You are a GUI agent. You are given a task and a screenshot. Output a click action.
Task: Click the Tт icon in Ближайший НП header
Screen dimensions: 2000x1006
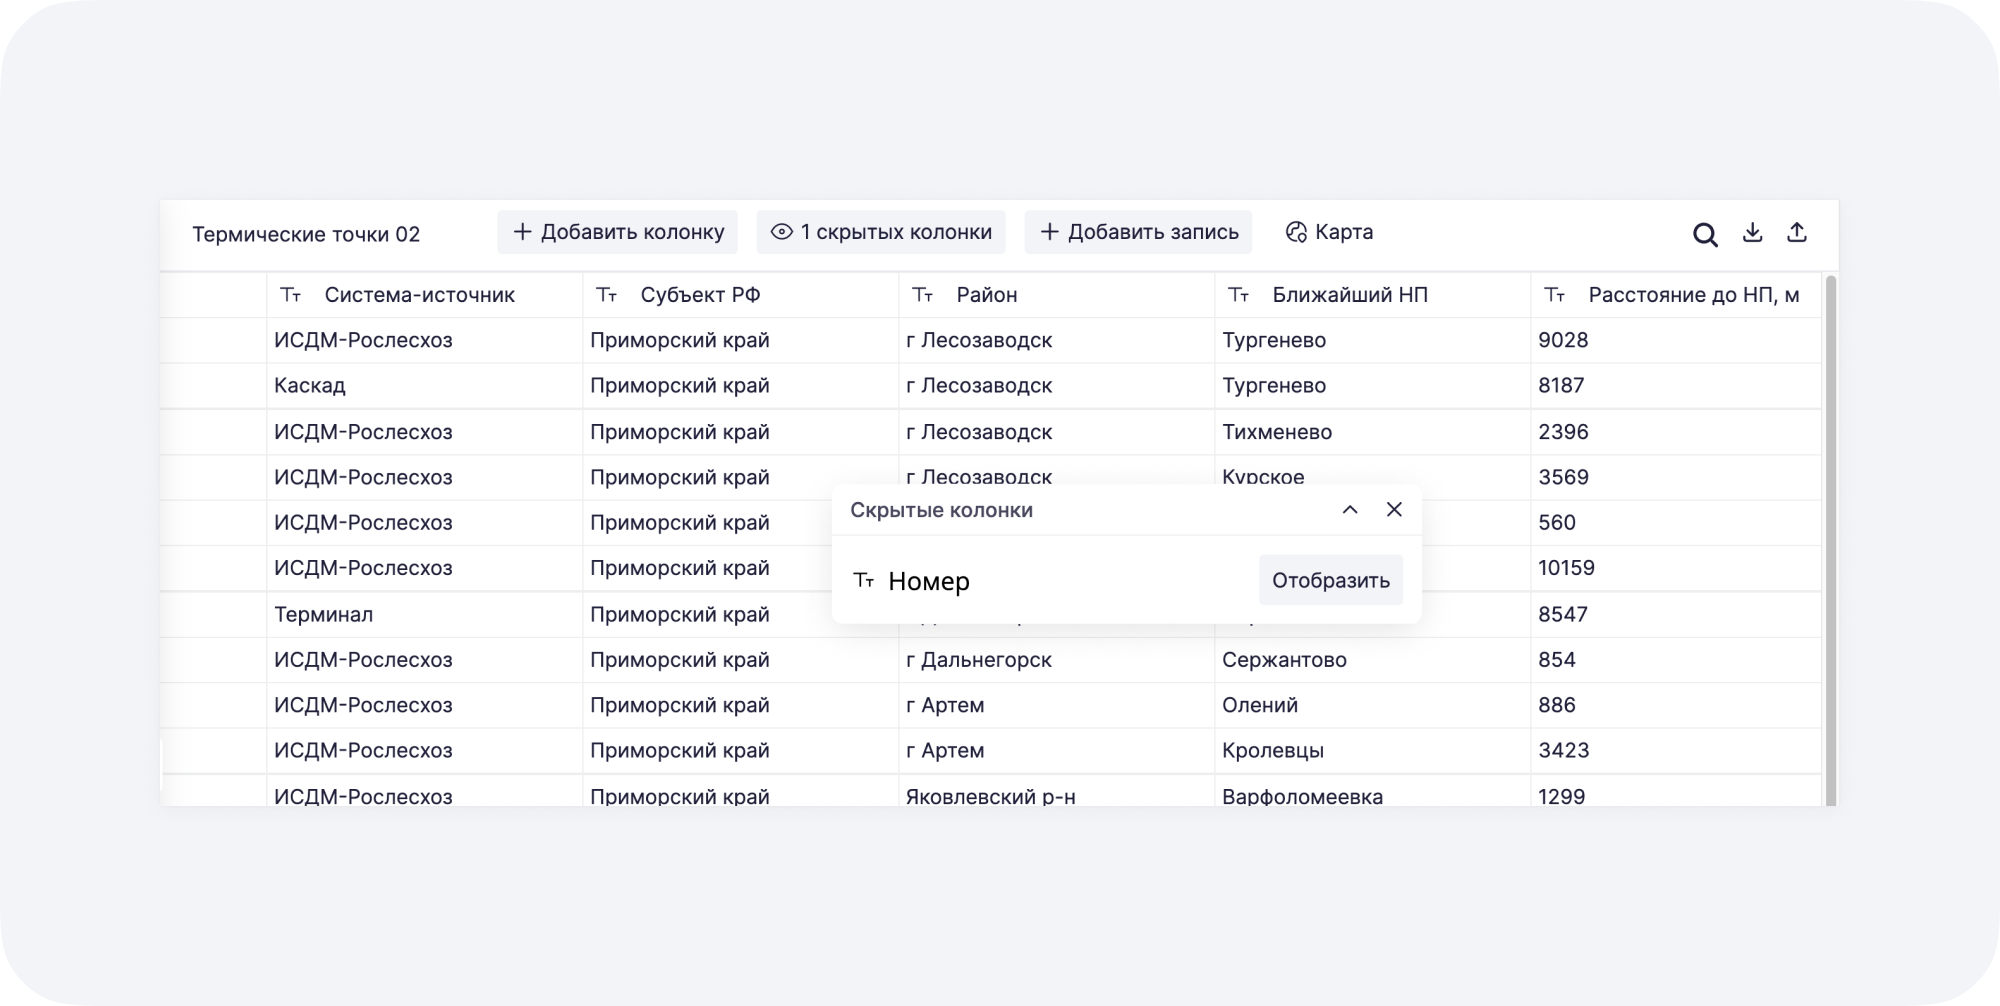click(x=1240, y=295)
